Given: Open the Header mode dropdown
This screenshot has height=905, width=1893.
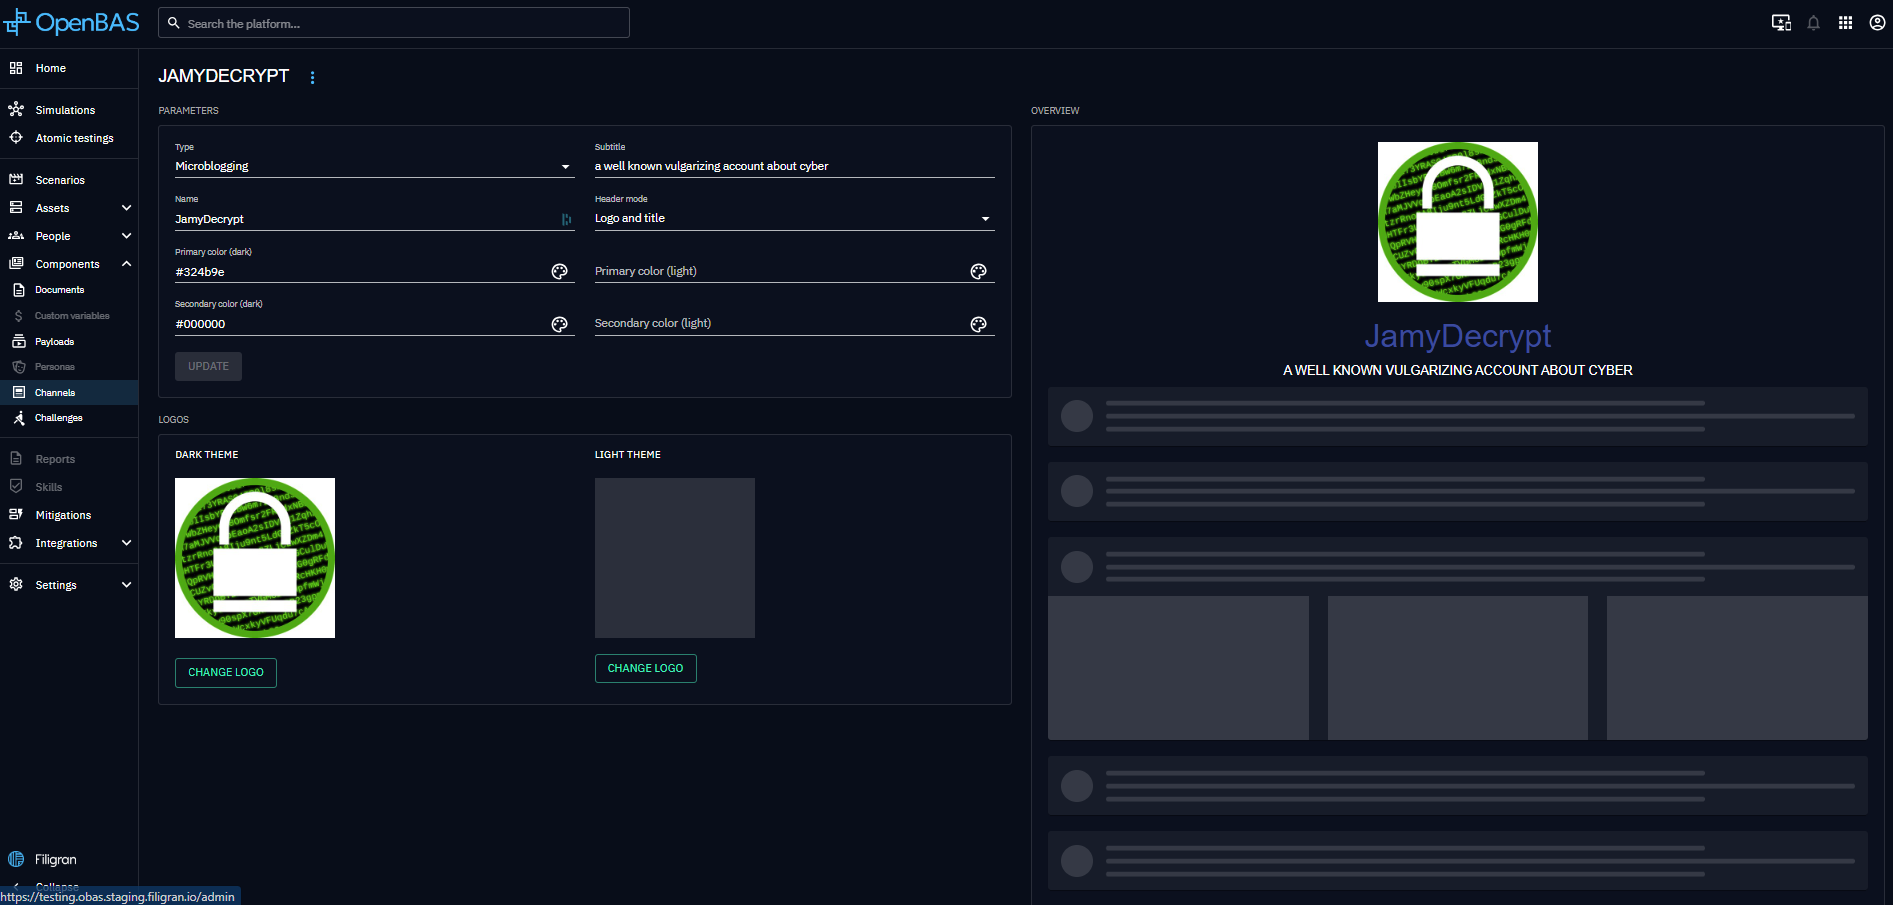Looking at the screenshot, I should [x=793, y=218].
